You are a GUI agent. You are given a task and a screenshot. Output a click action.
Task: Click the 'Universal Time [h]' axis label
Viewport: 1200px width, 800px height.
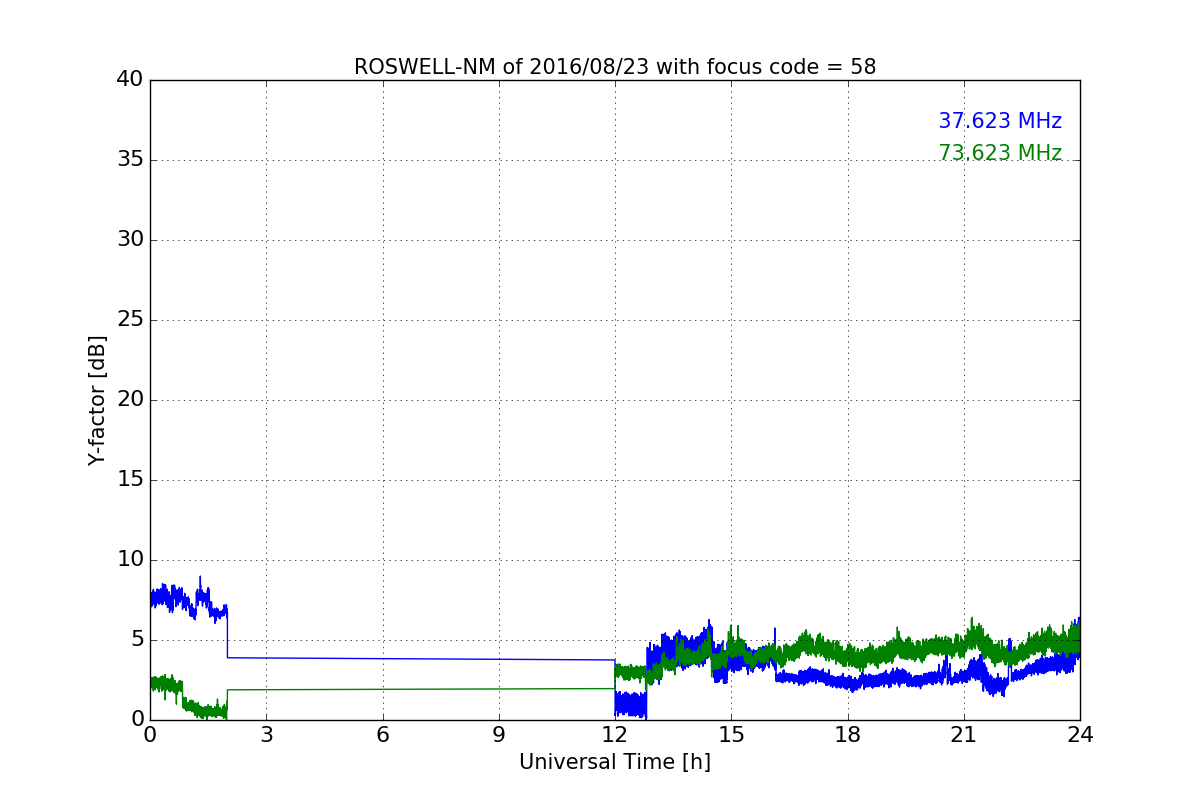(x=615, y=762)
